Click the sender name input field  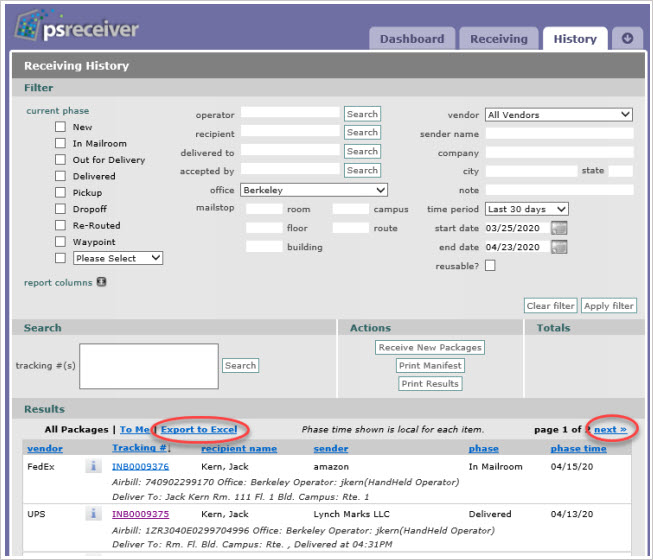(559, 133)
